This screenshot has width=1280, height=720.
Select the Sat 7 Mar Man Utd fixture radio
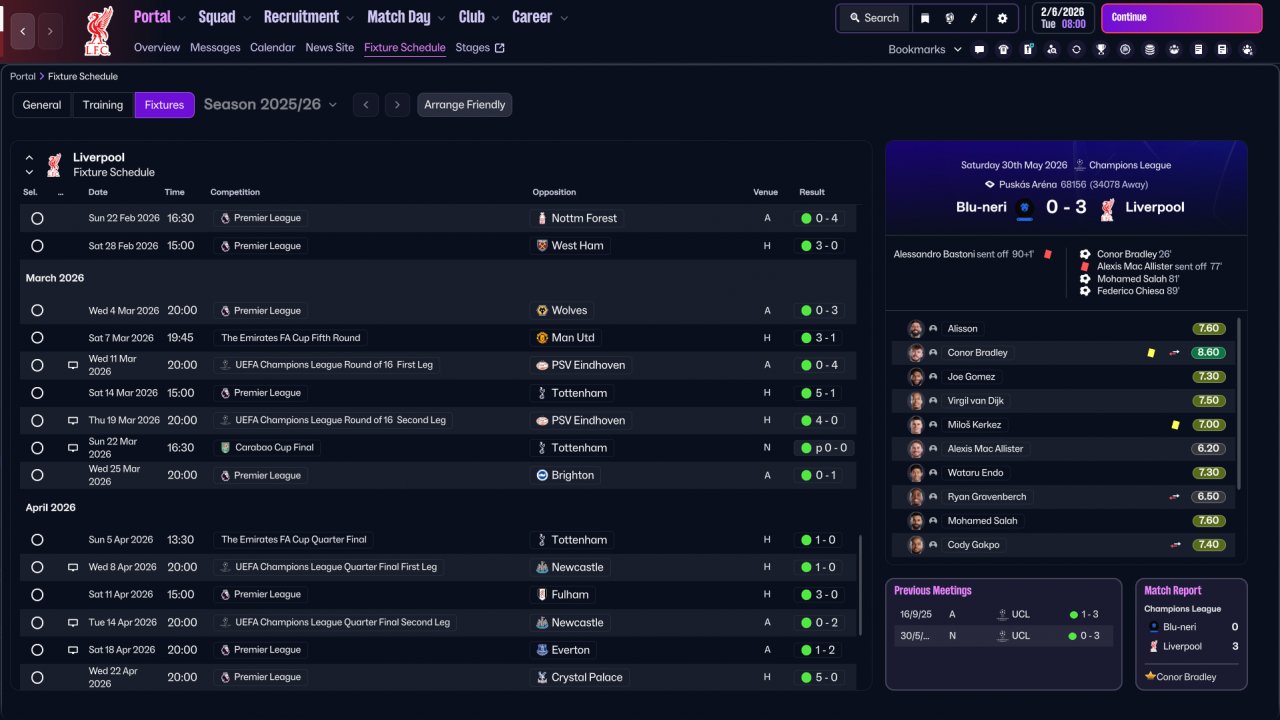pyautogui.click(x=37, y=338)
